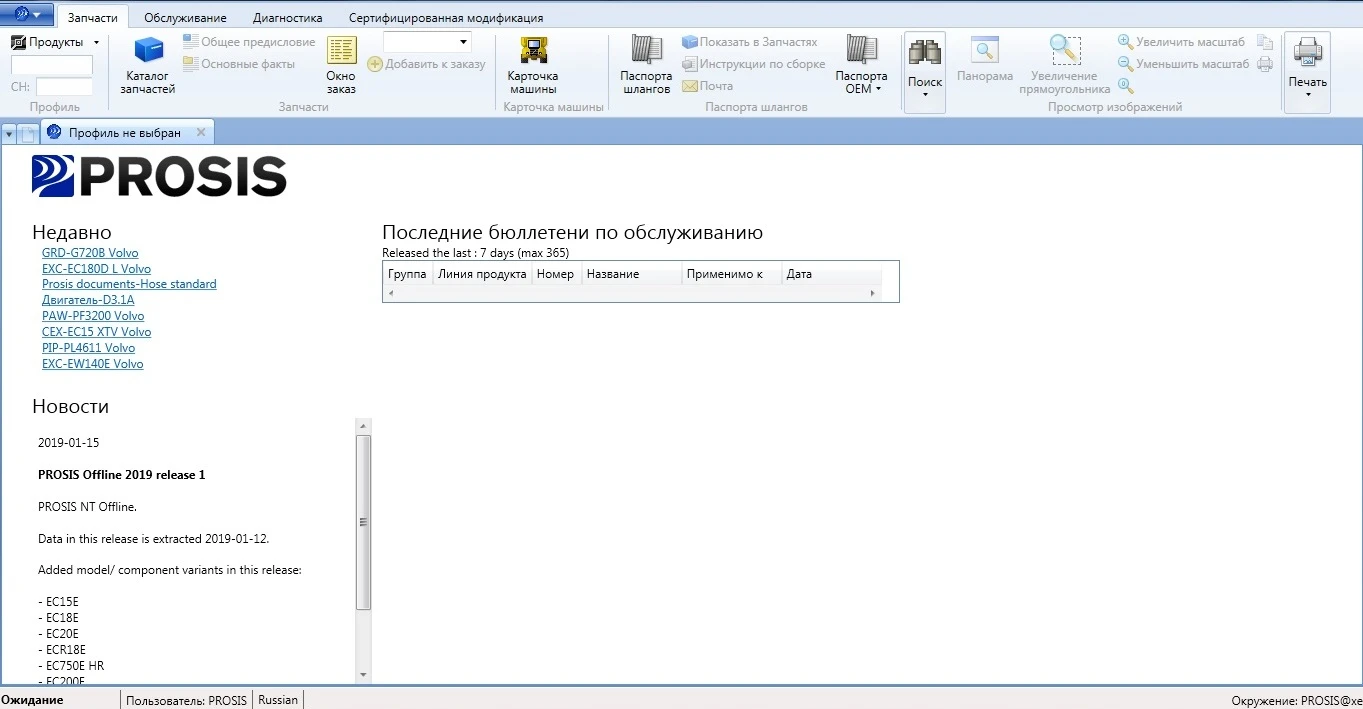Select the Профиль не выбран document tab

click(x=125, y=133)
